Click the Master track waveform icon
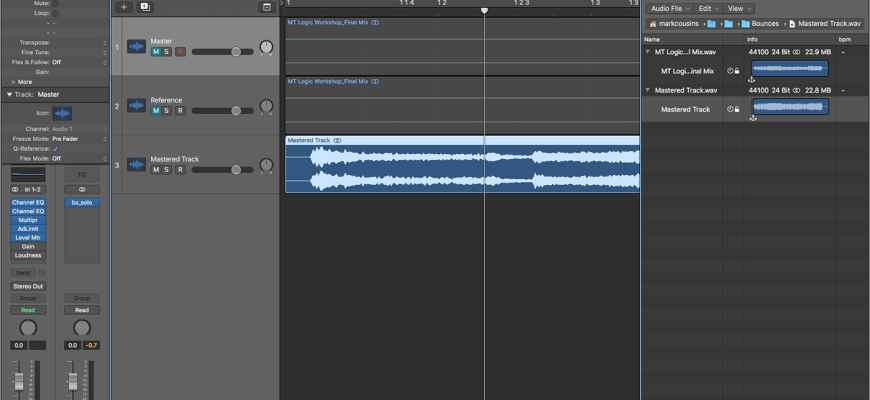870x400 pixels. pos(136,47)
